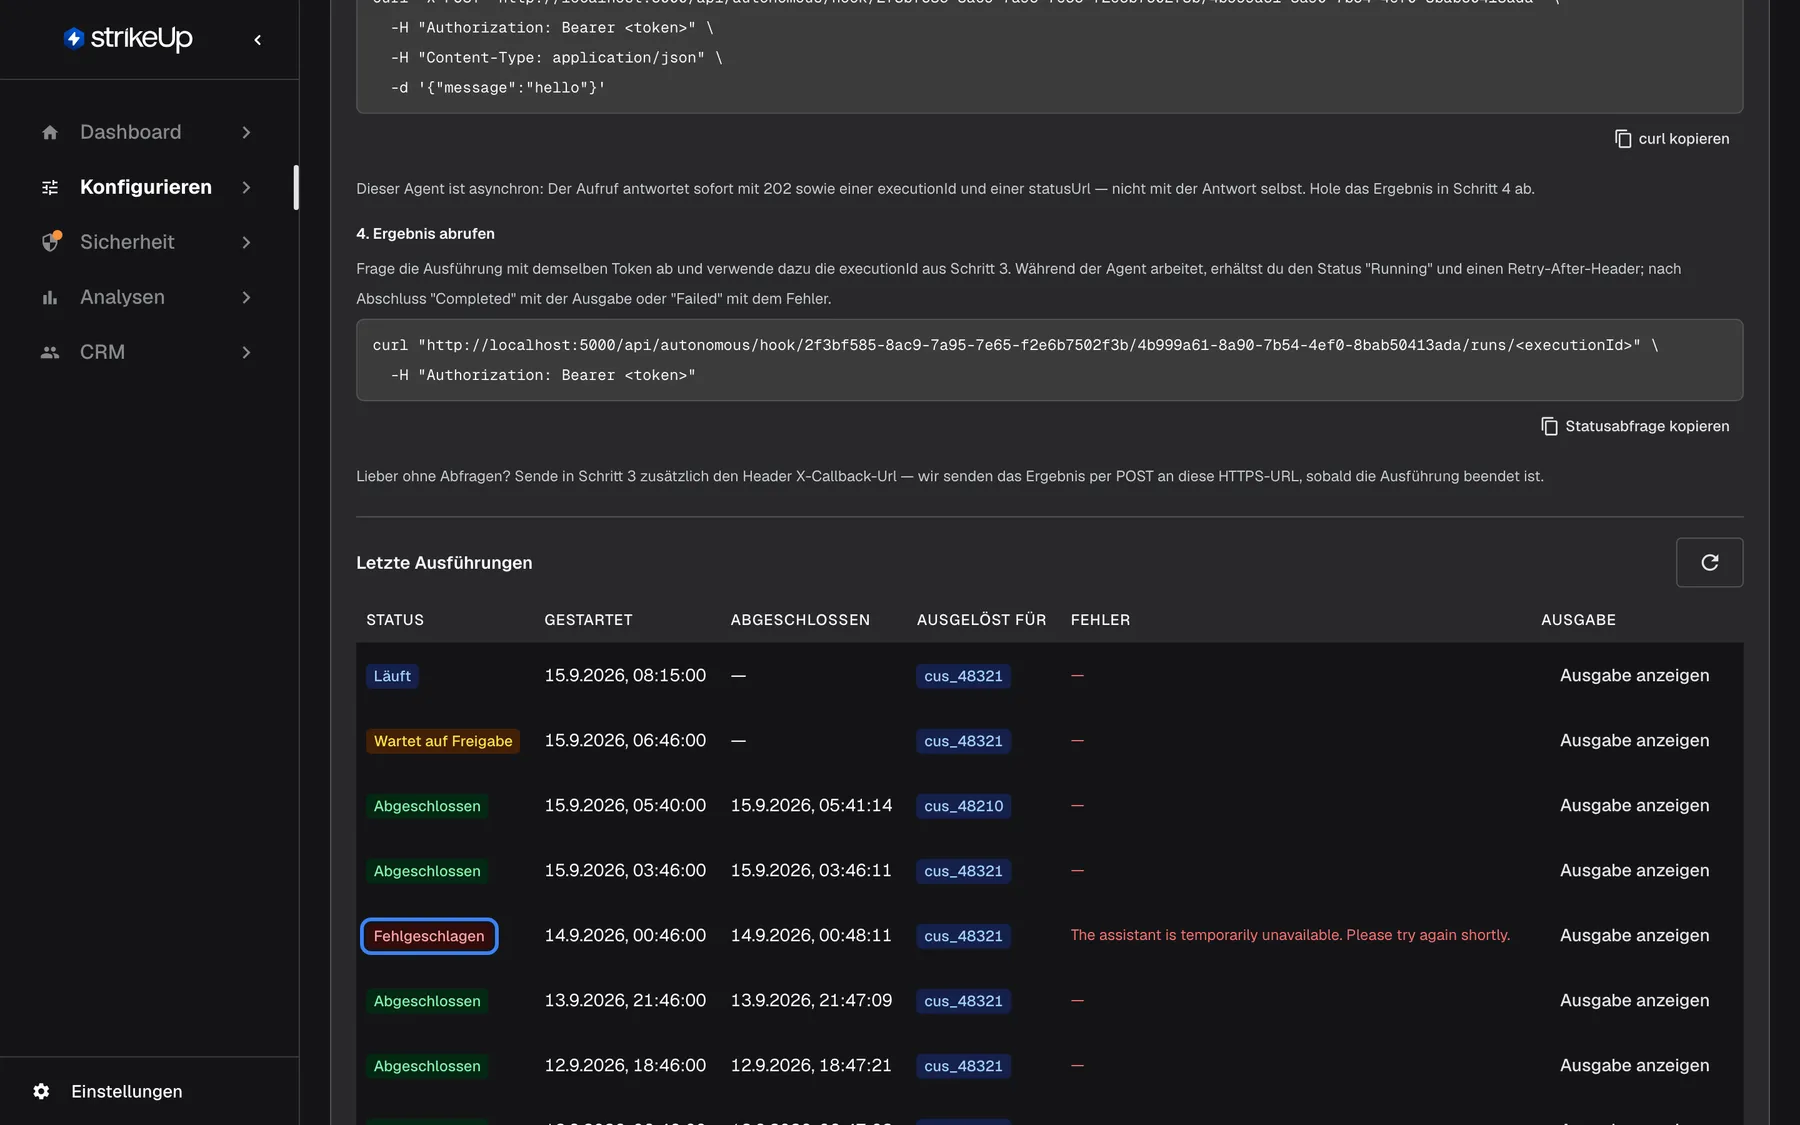Open the Konfigurieren menu item
Image resolution: width=1800 pixels, height=1125 pixels.
pos(148,187)
